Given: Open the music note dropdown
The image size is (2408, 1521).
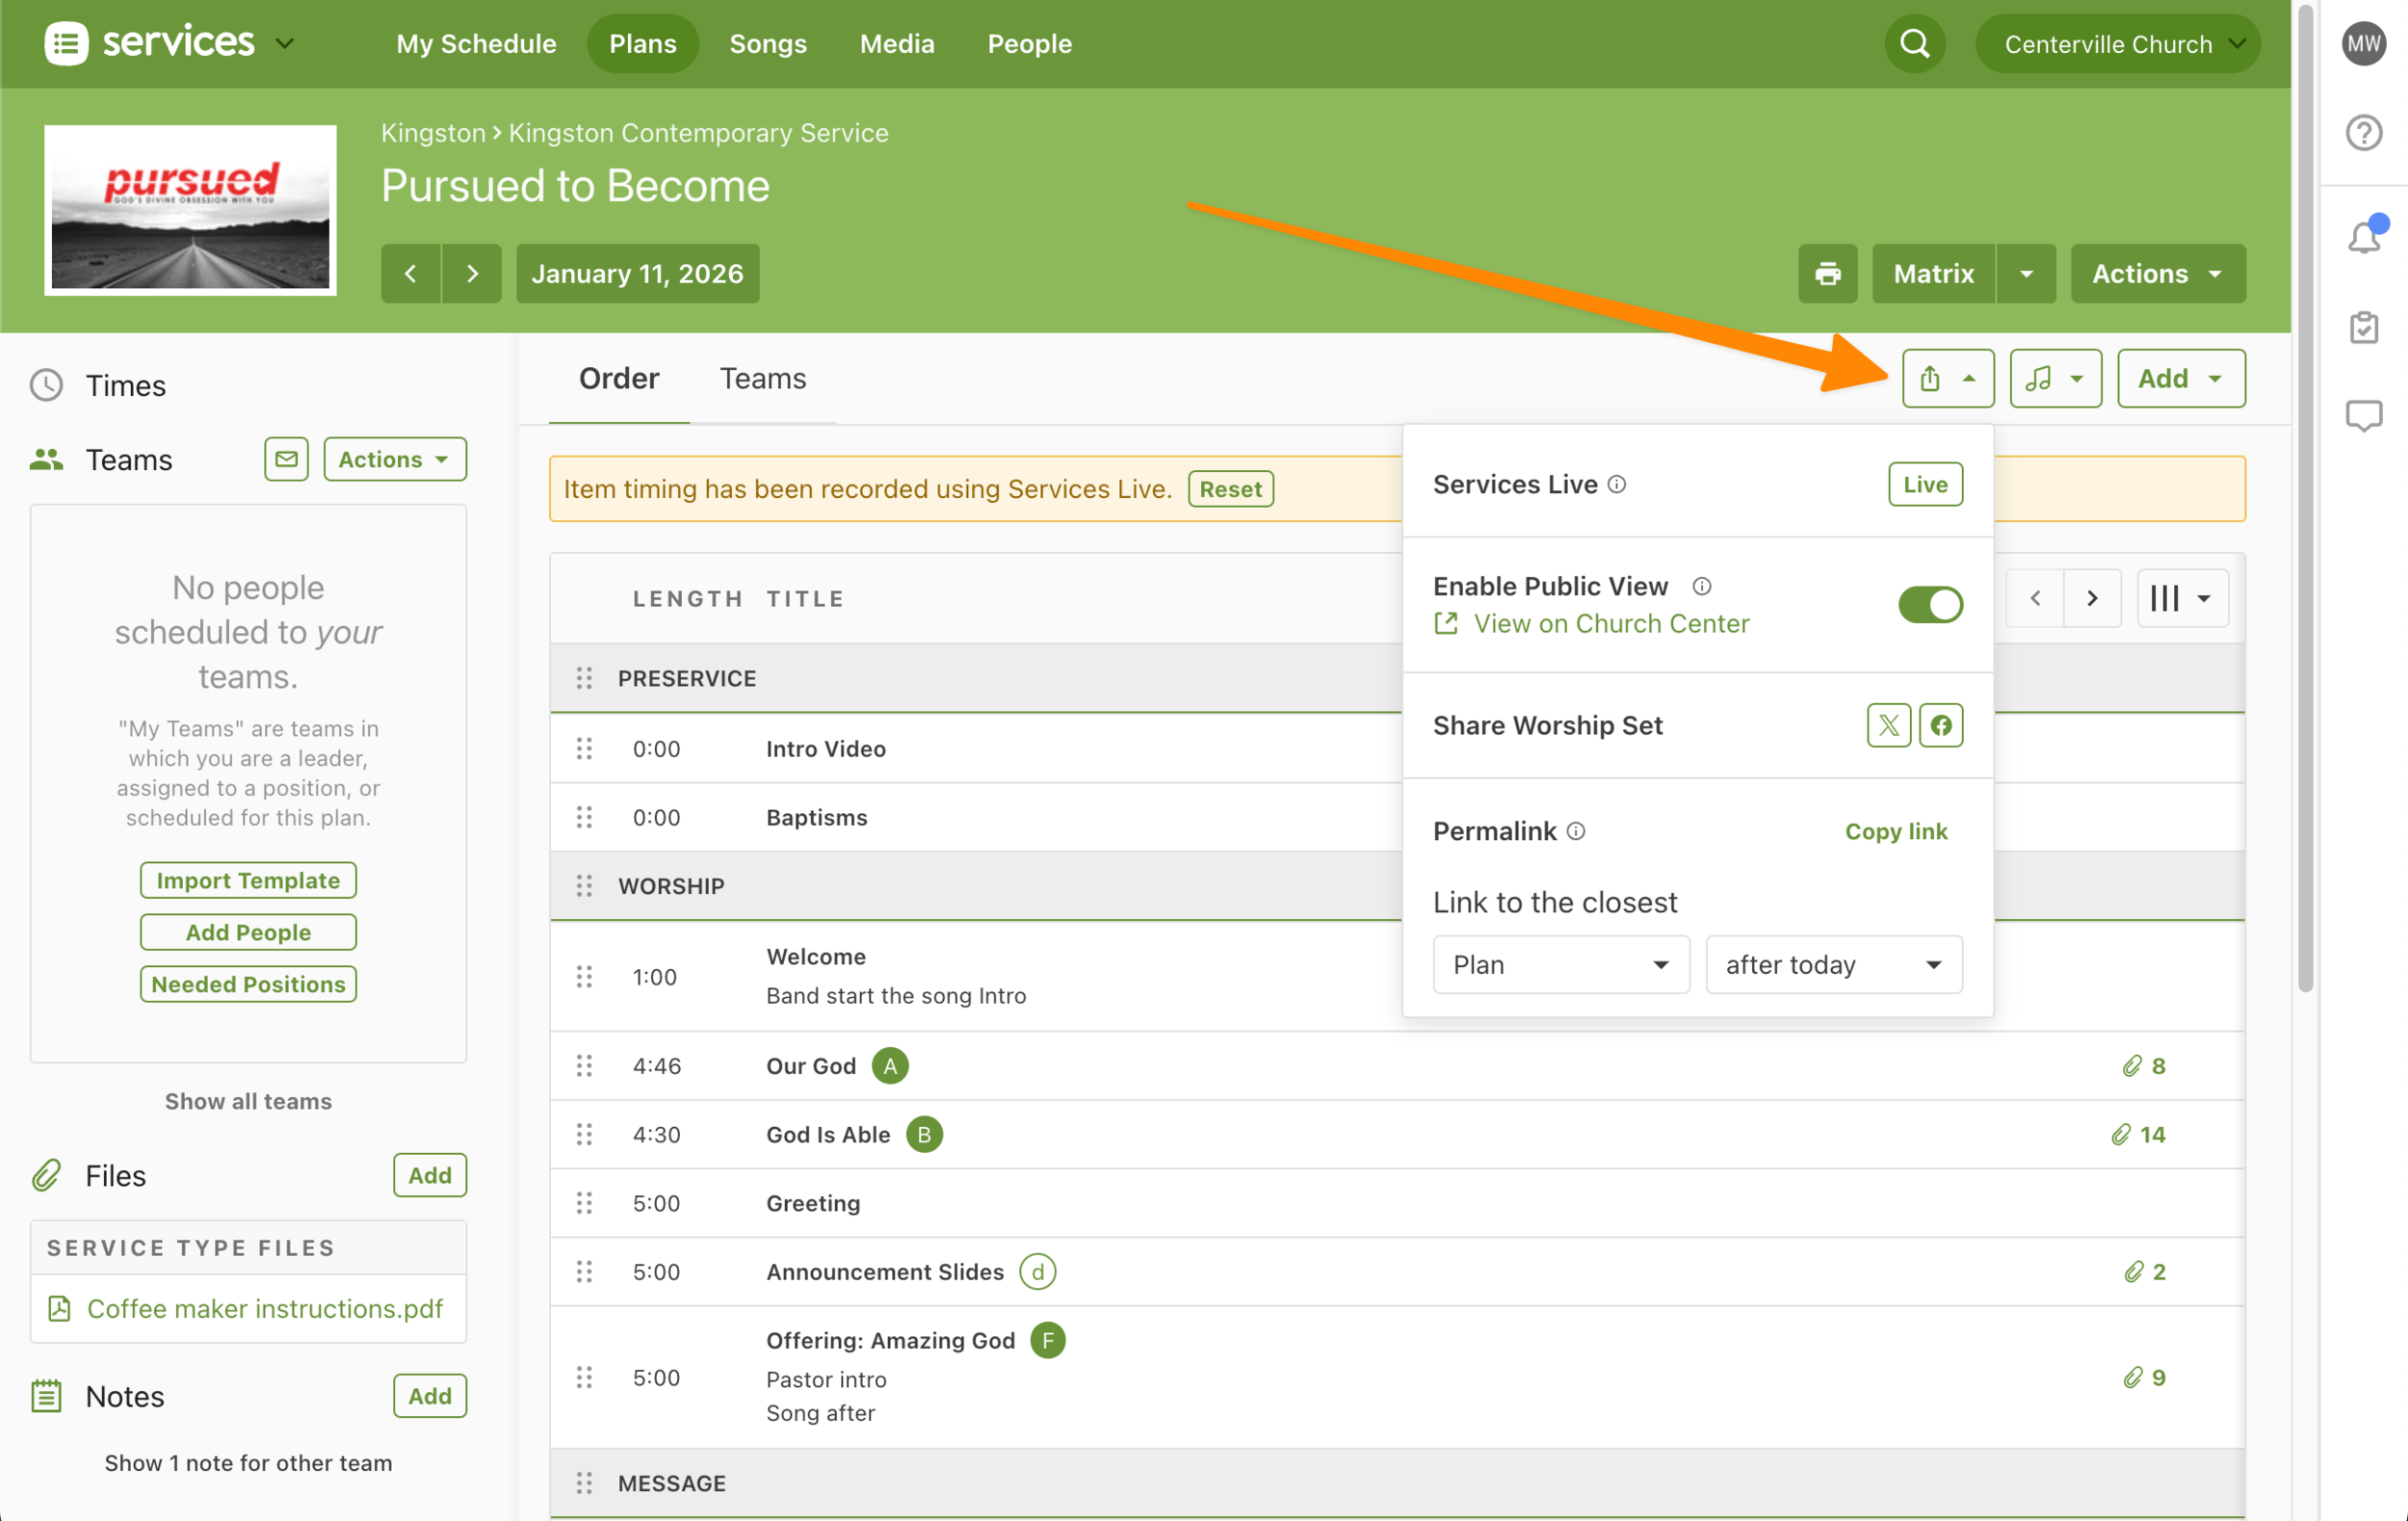Looking at the screenshot, I should [2055, 378].
